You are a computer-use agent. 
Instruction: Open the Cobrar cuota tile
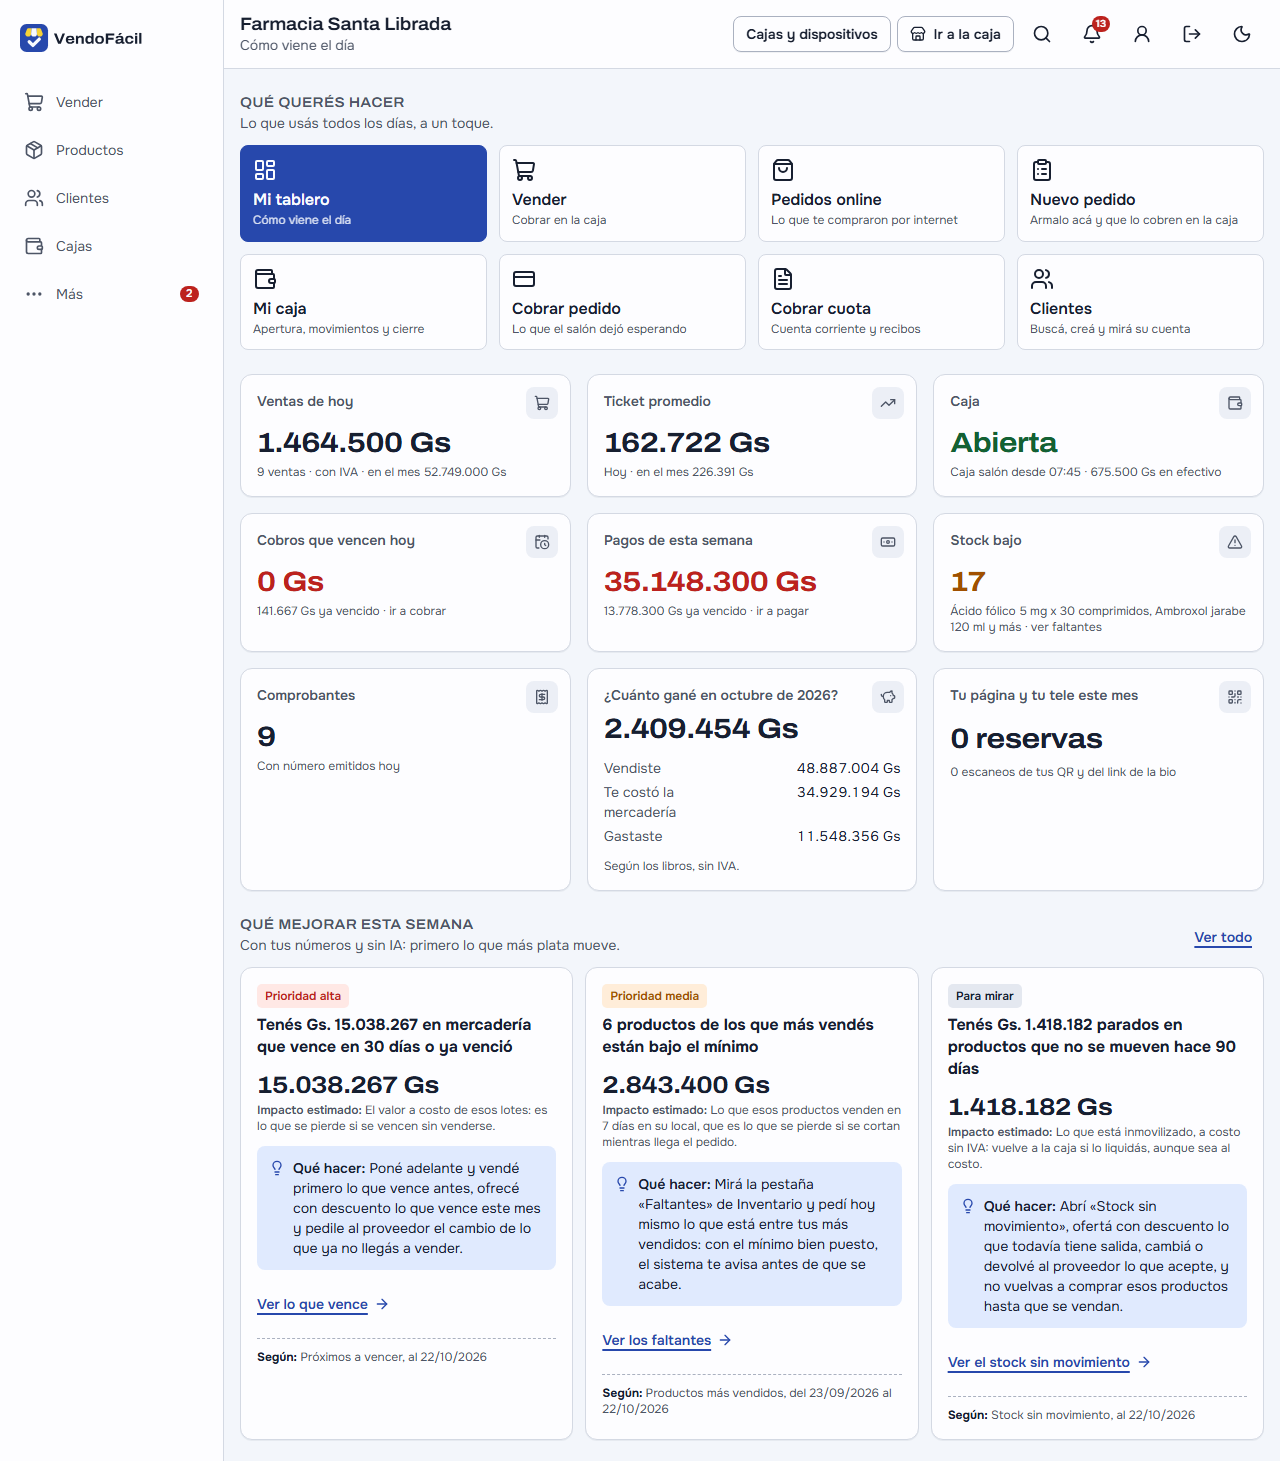(x=881, y=302)
